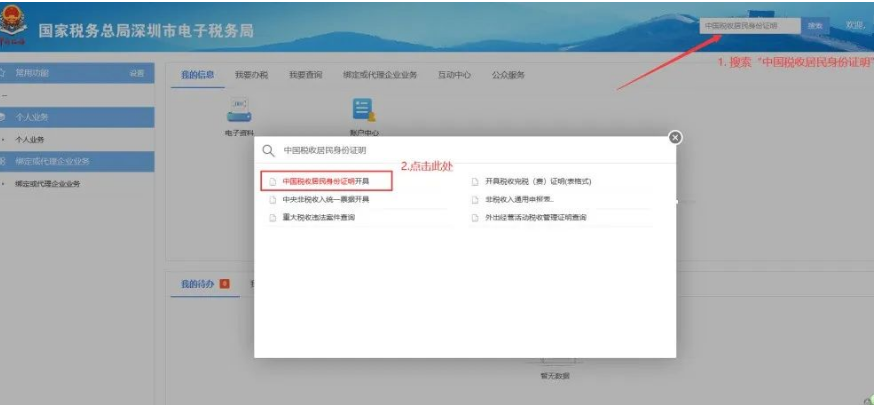Click the magnifier icon in the popup

(x=268, y=151)
